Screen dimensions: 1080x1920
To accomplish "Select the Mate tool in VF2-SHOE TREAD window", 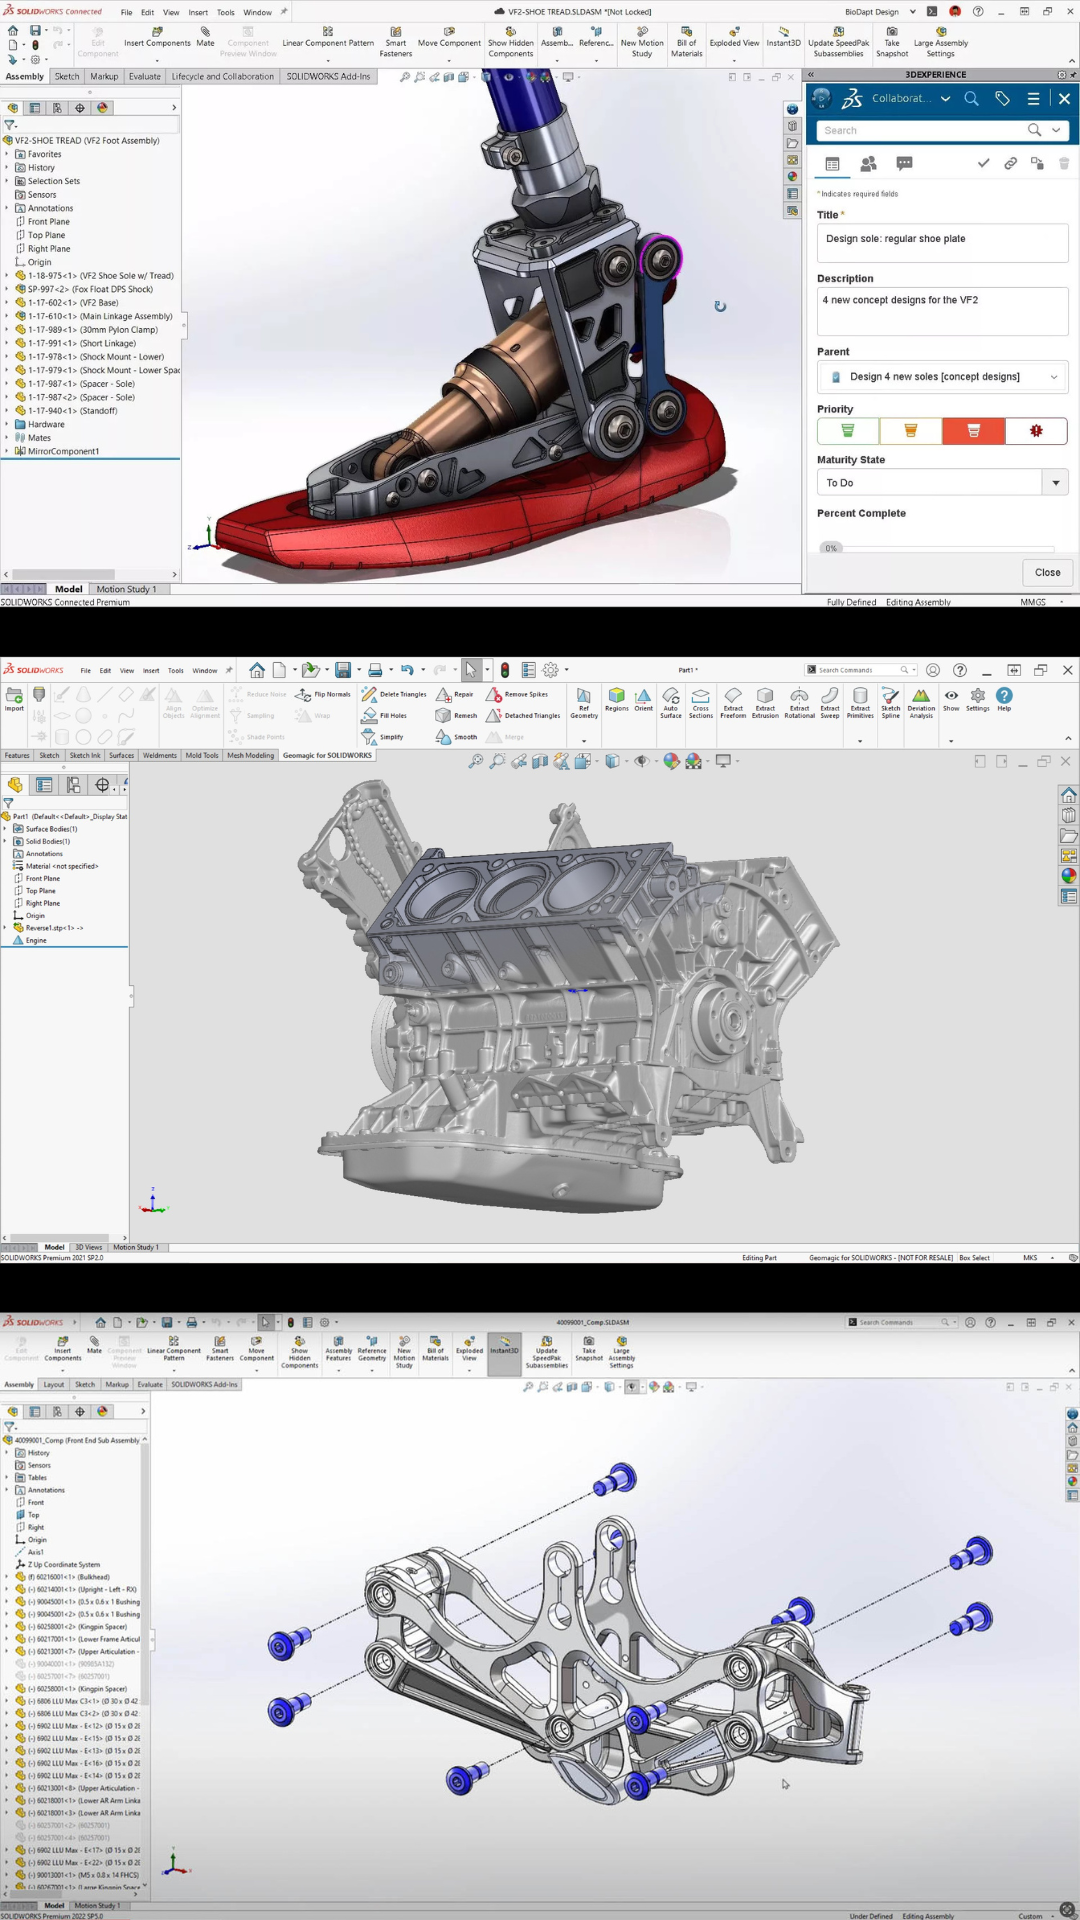I will 205,38.
